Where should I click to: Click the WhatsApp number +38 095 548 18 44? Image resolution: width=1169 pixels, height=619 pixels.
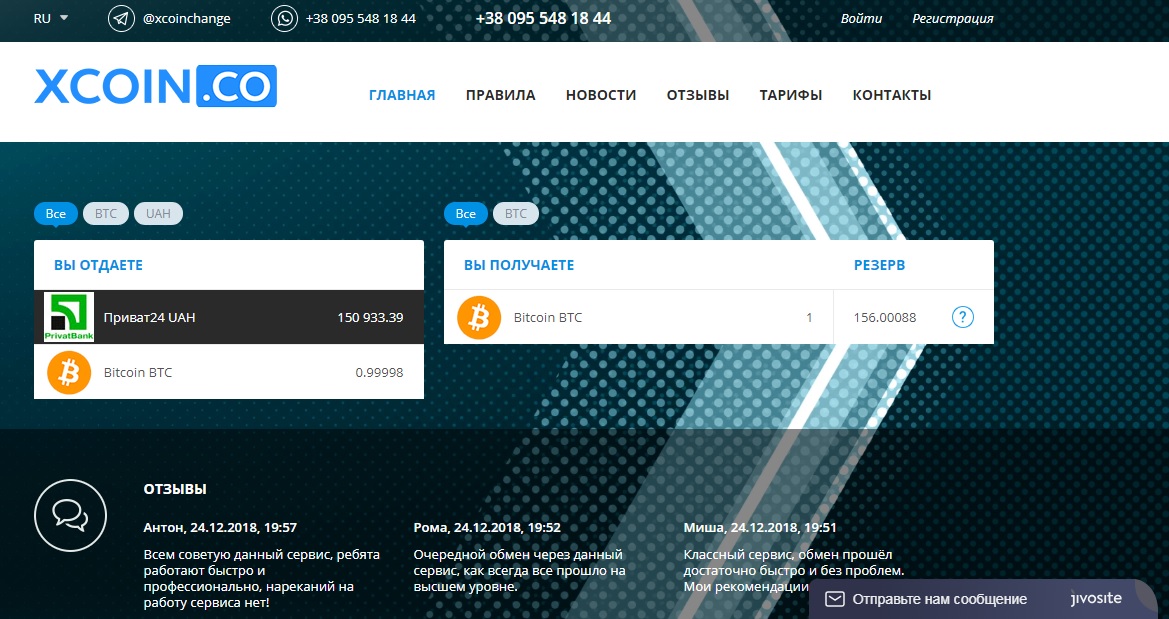(x=361, y=19)
